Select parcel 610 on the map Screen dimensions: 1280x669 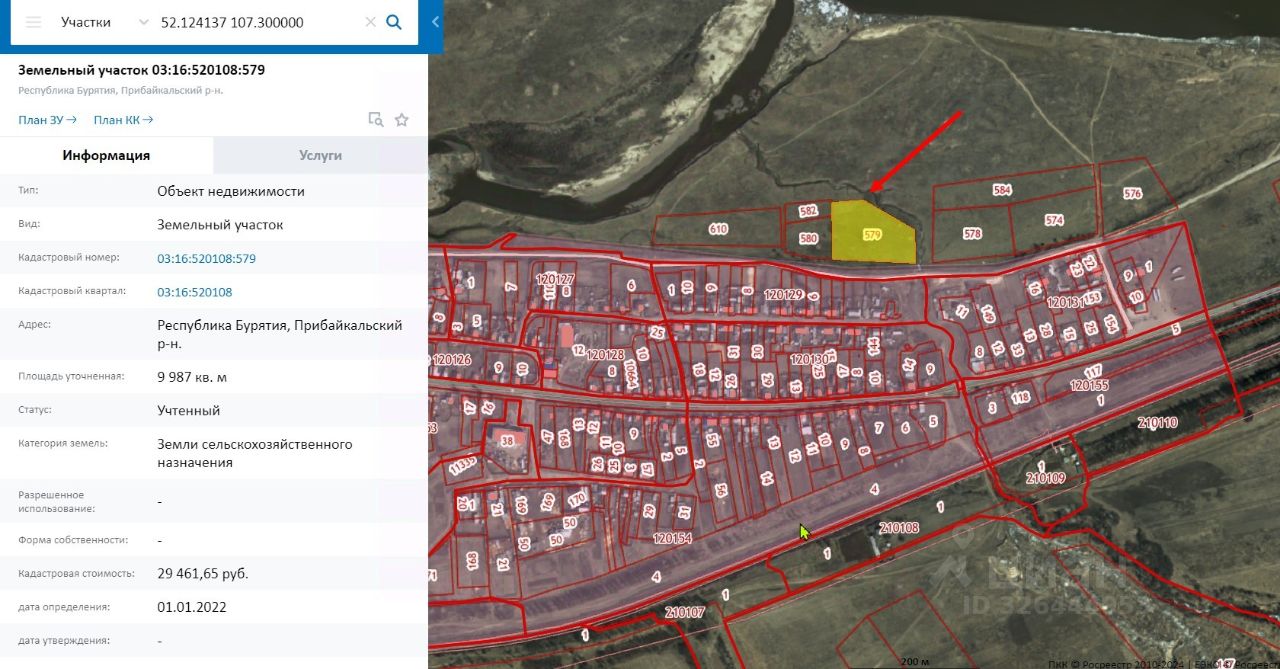(718, 229)
